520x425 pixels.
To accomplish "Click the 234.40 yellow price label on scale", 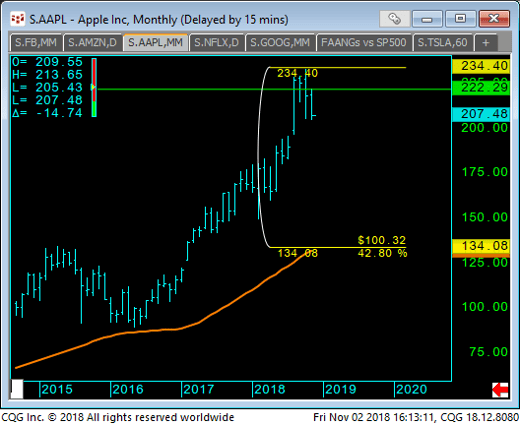I will pyautogui.click(x=481, y=66).
